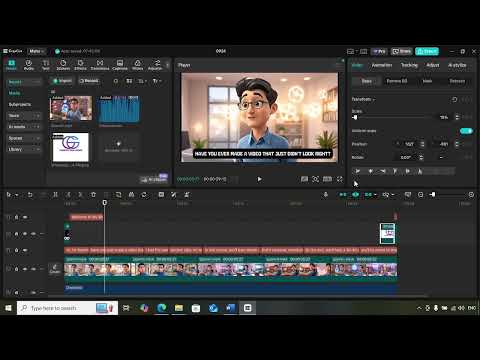
Task: Open the Adjustment tab
Action: coord(155,65)
